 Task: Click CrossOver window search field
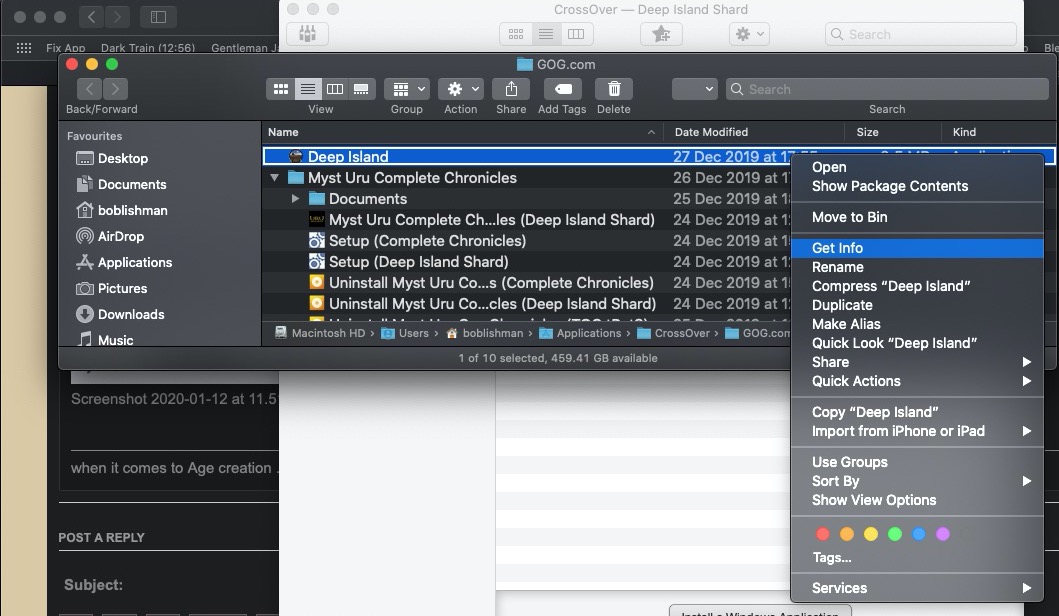click(x=921, y=34)
